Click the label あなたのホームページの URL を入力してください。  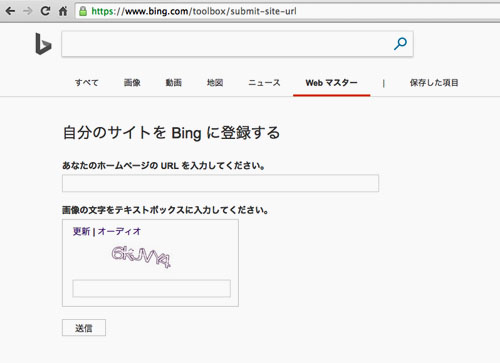click(164, 165)
